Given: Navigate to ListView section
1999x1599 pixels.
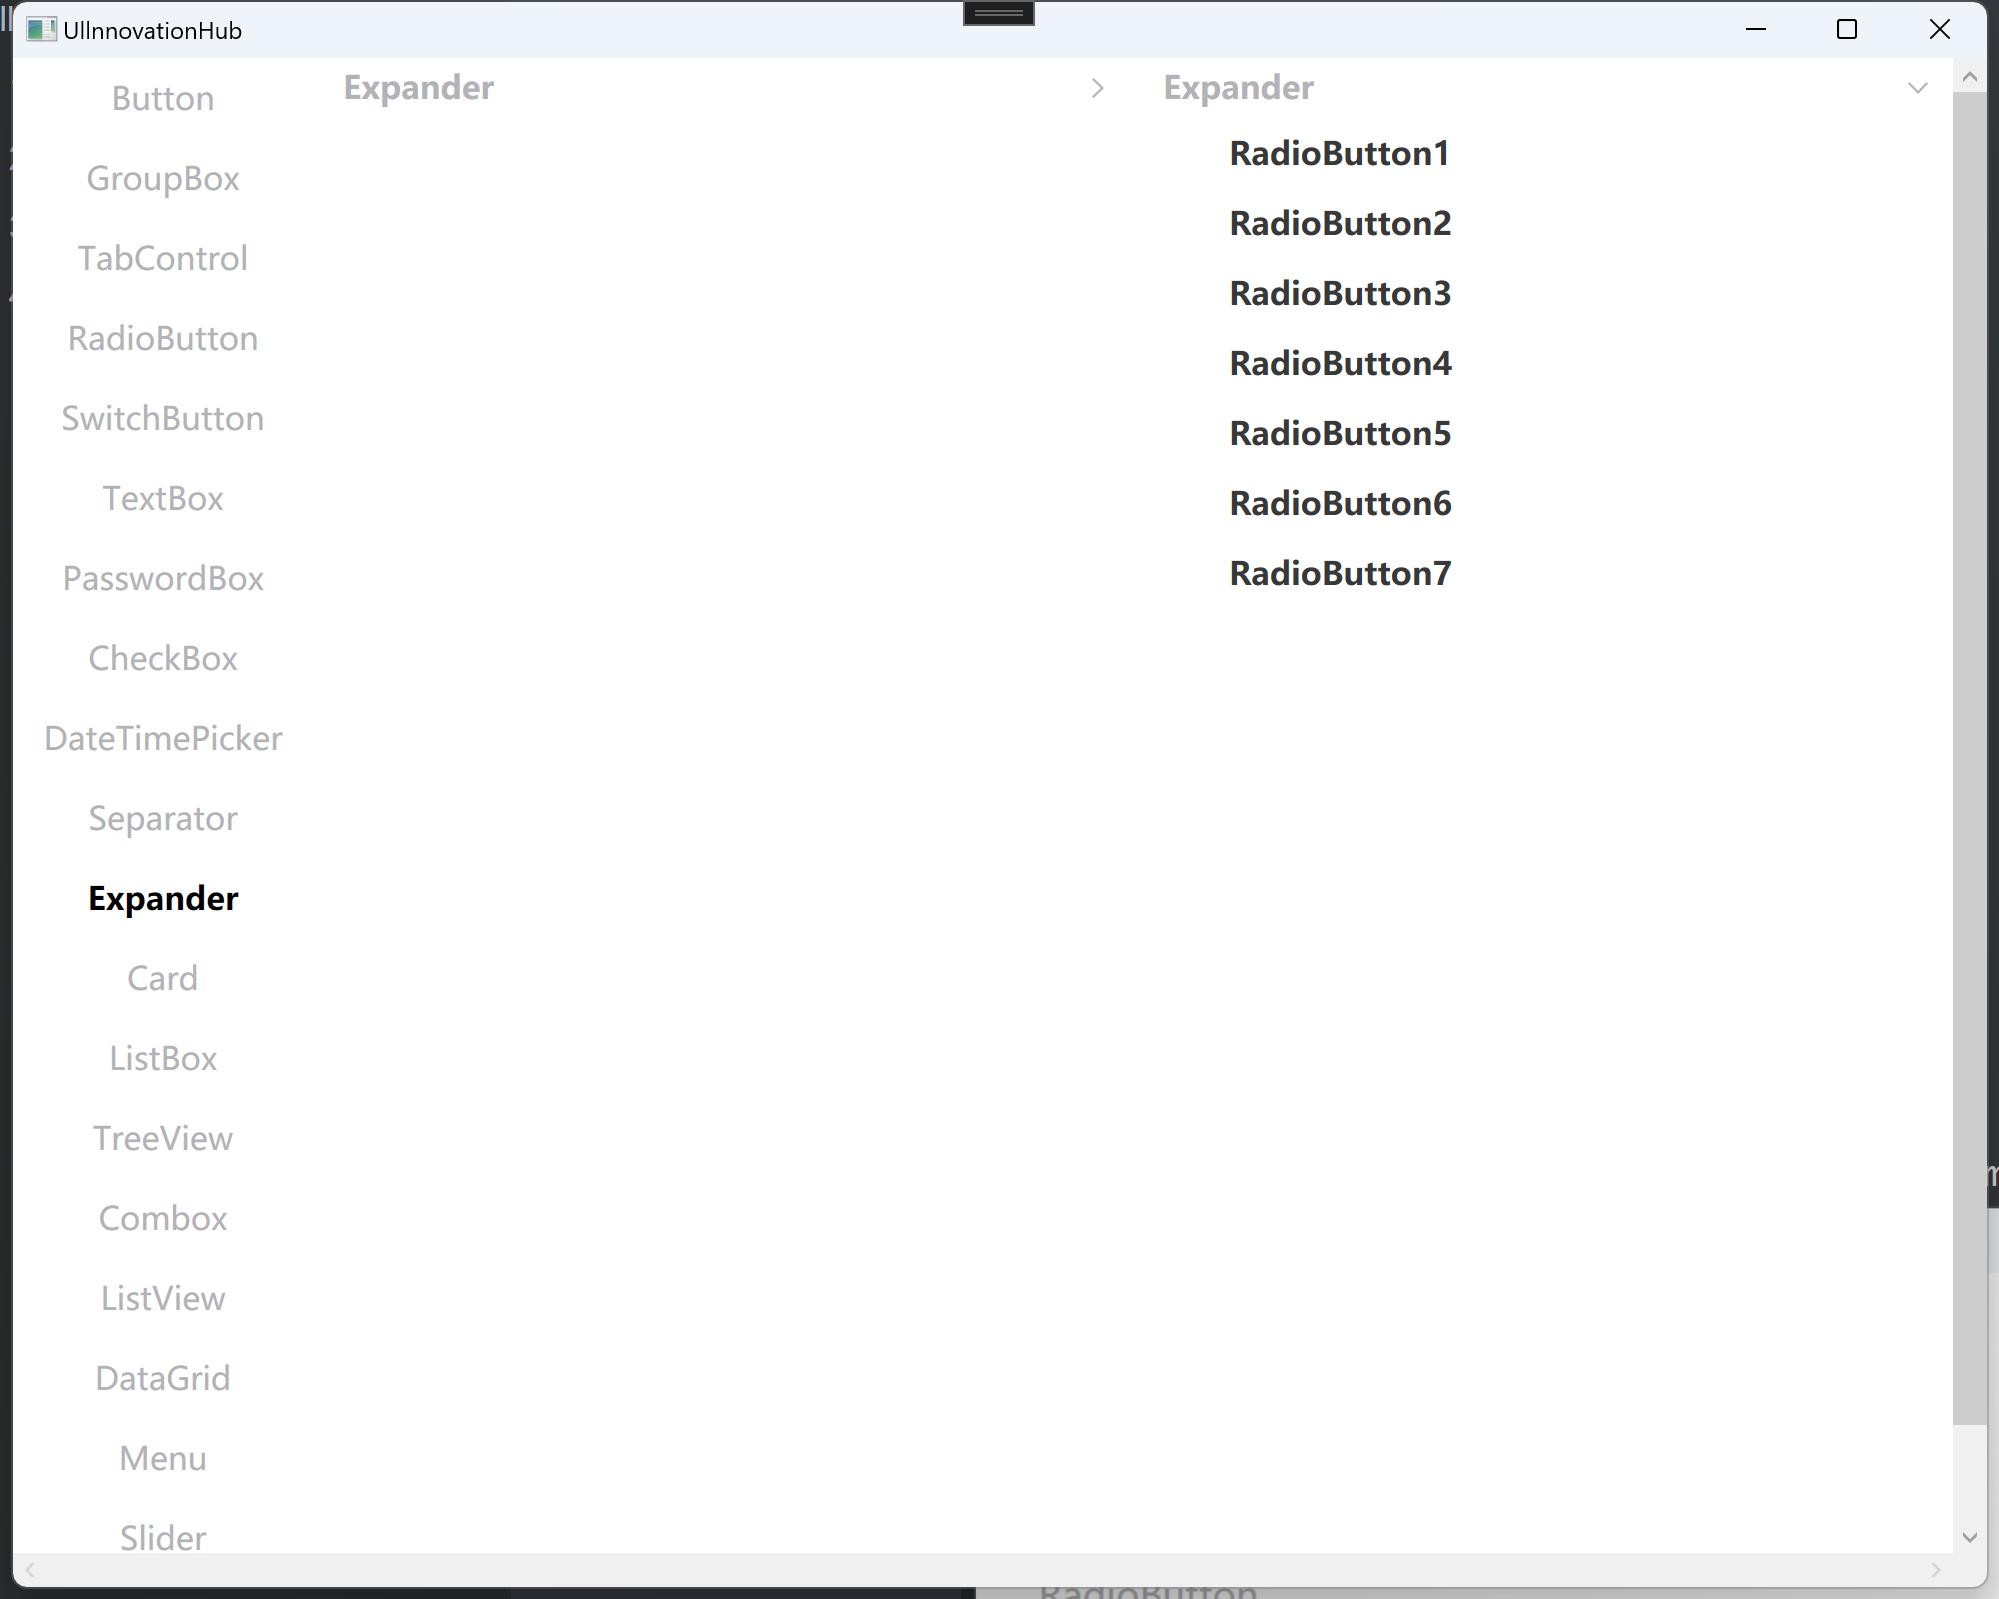Looking at the screenshot, I should click(x=163, y=1298).
